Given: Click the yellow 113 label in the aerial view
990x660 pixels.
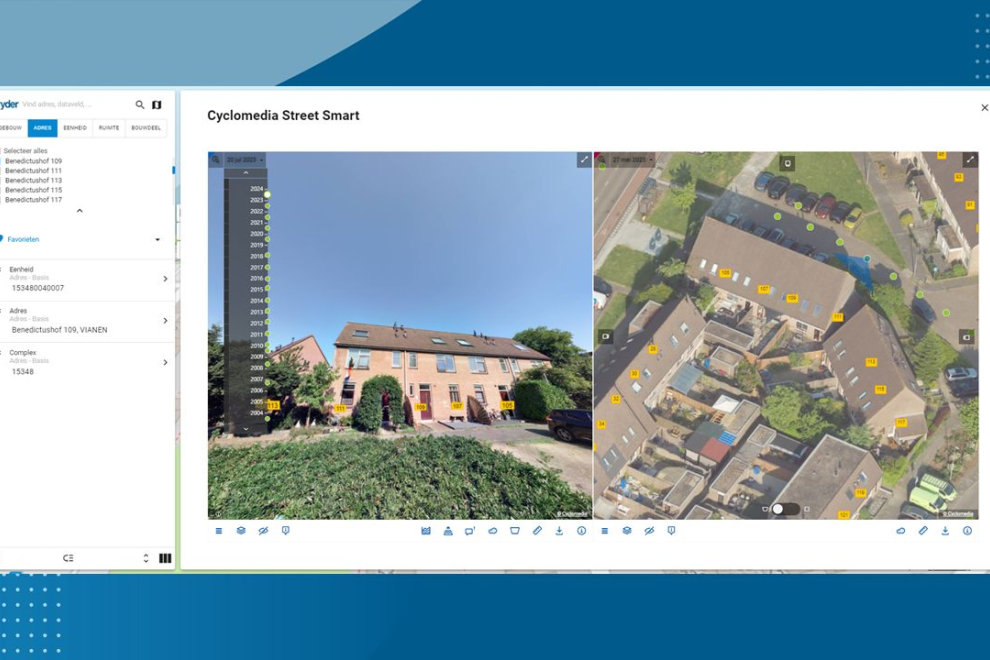Looking at the screenshot, I should pos(871,363).
